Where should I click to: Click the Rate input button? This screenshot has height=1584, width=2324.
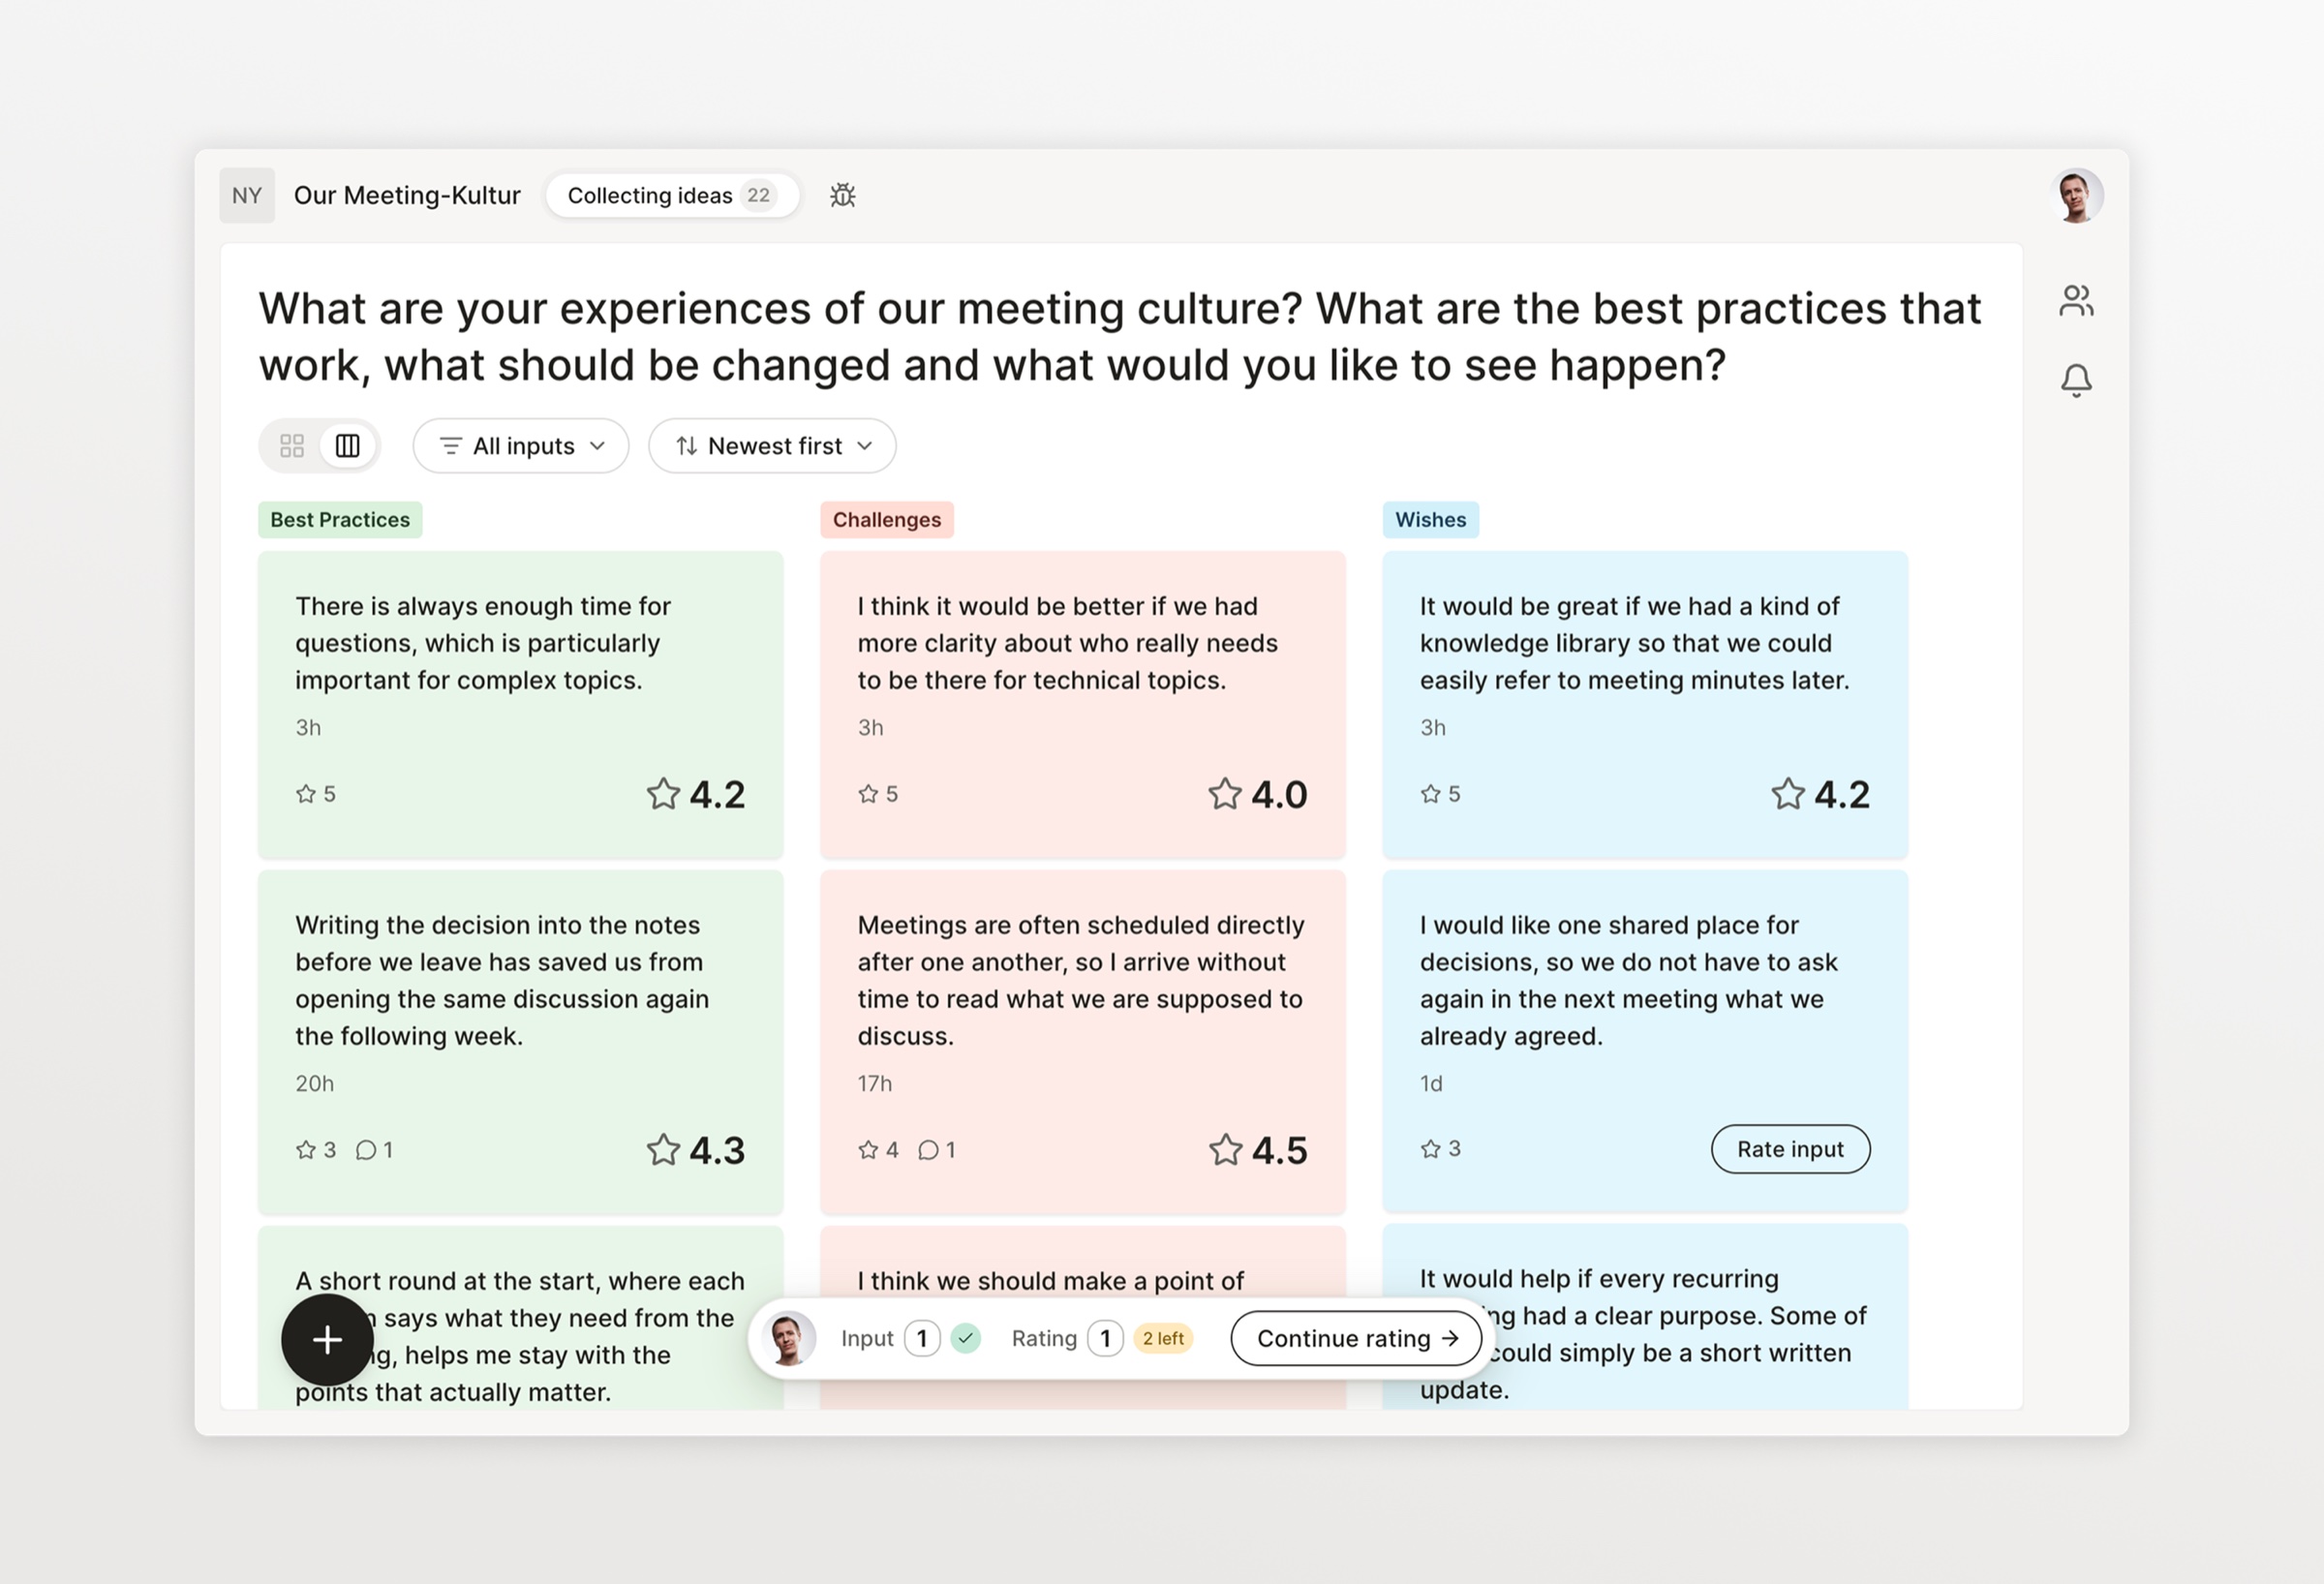[x=1790, y=1149]
